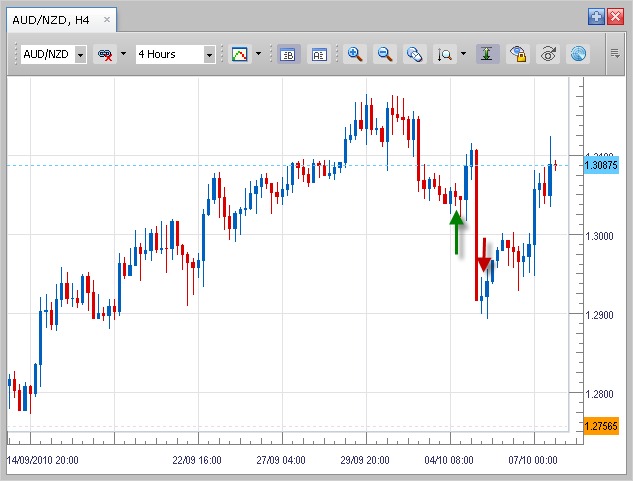Click the eye with arrow icon
The height and width of the screenshot is (481, 633).
click(x=548, y=54)
